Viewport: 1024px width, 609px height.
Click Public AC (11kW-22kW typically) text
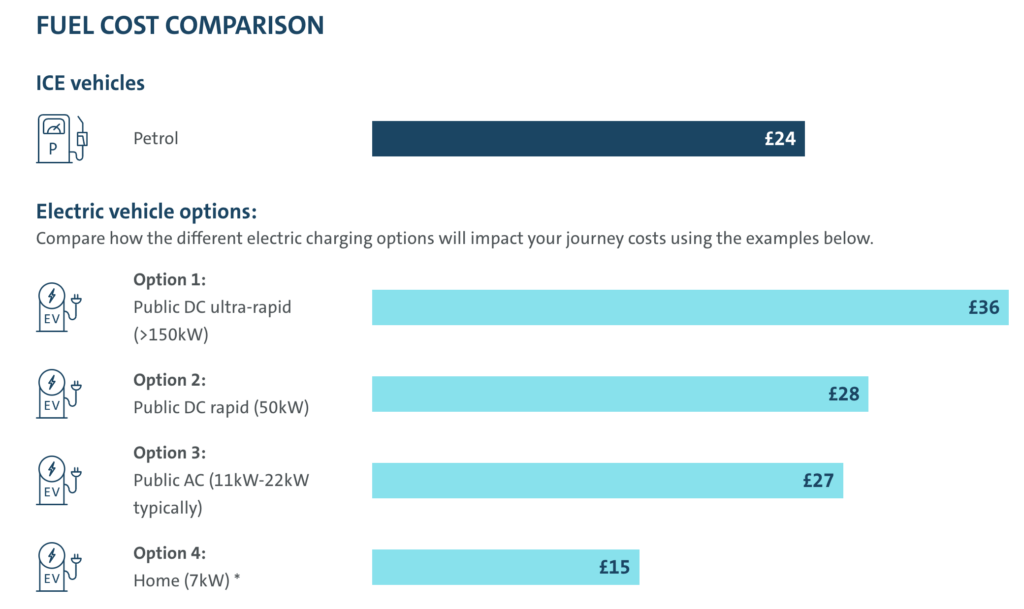tap(221, 494)
